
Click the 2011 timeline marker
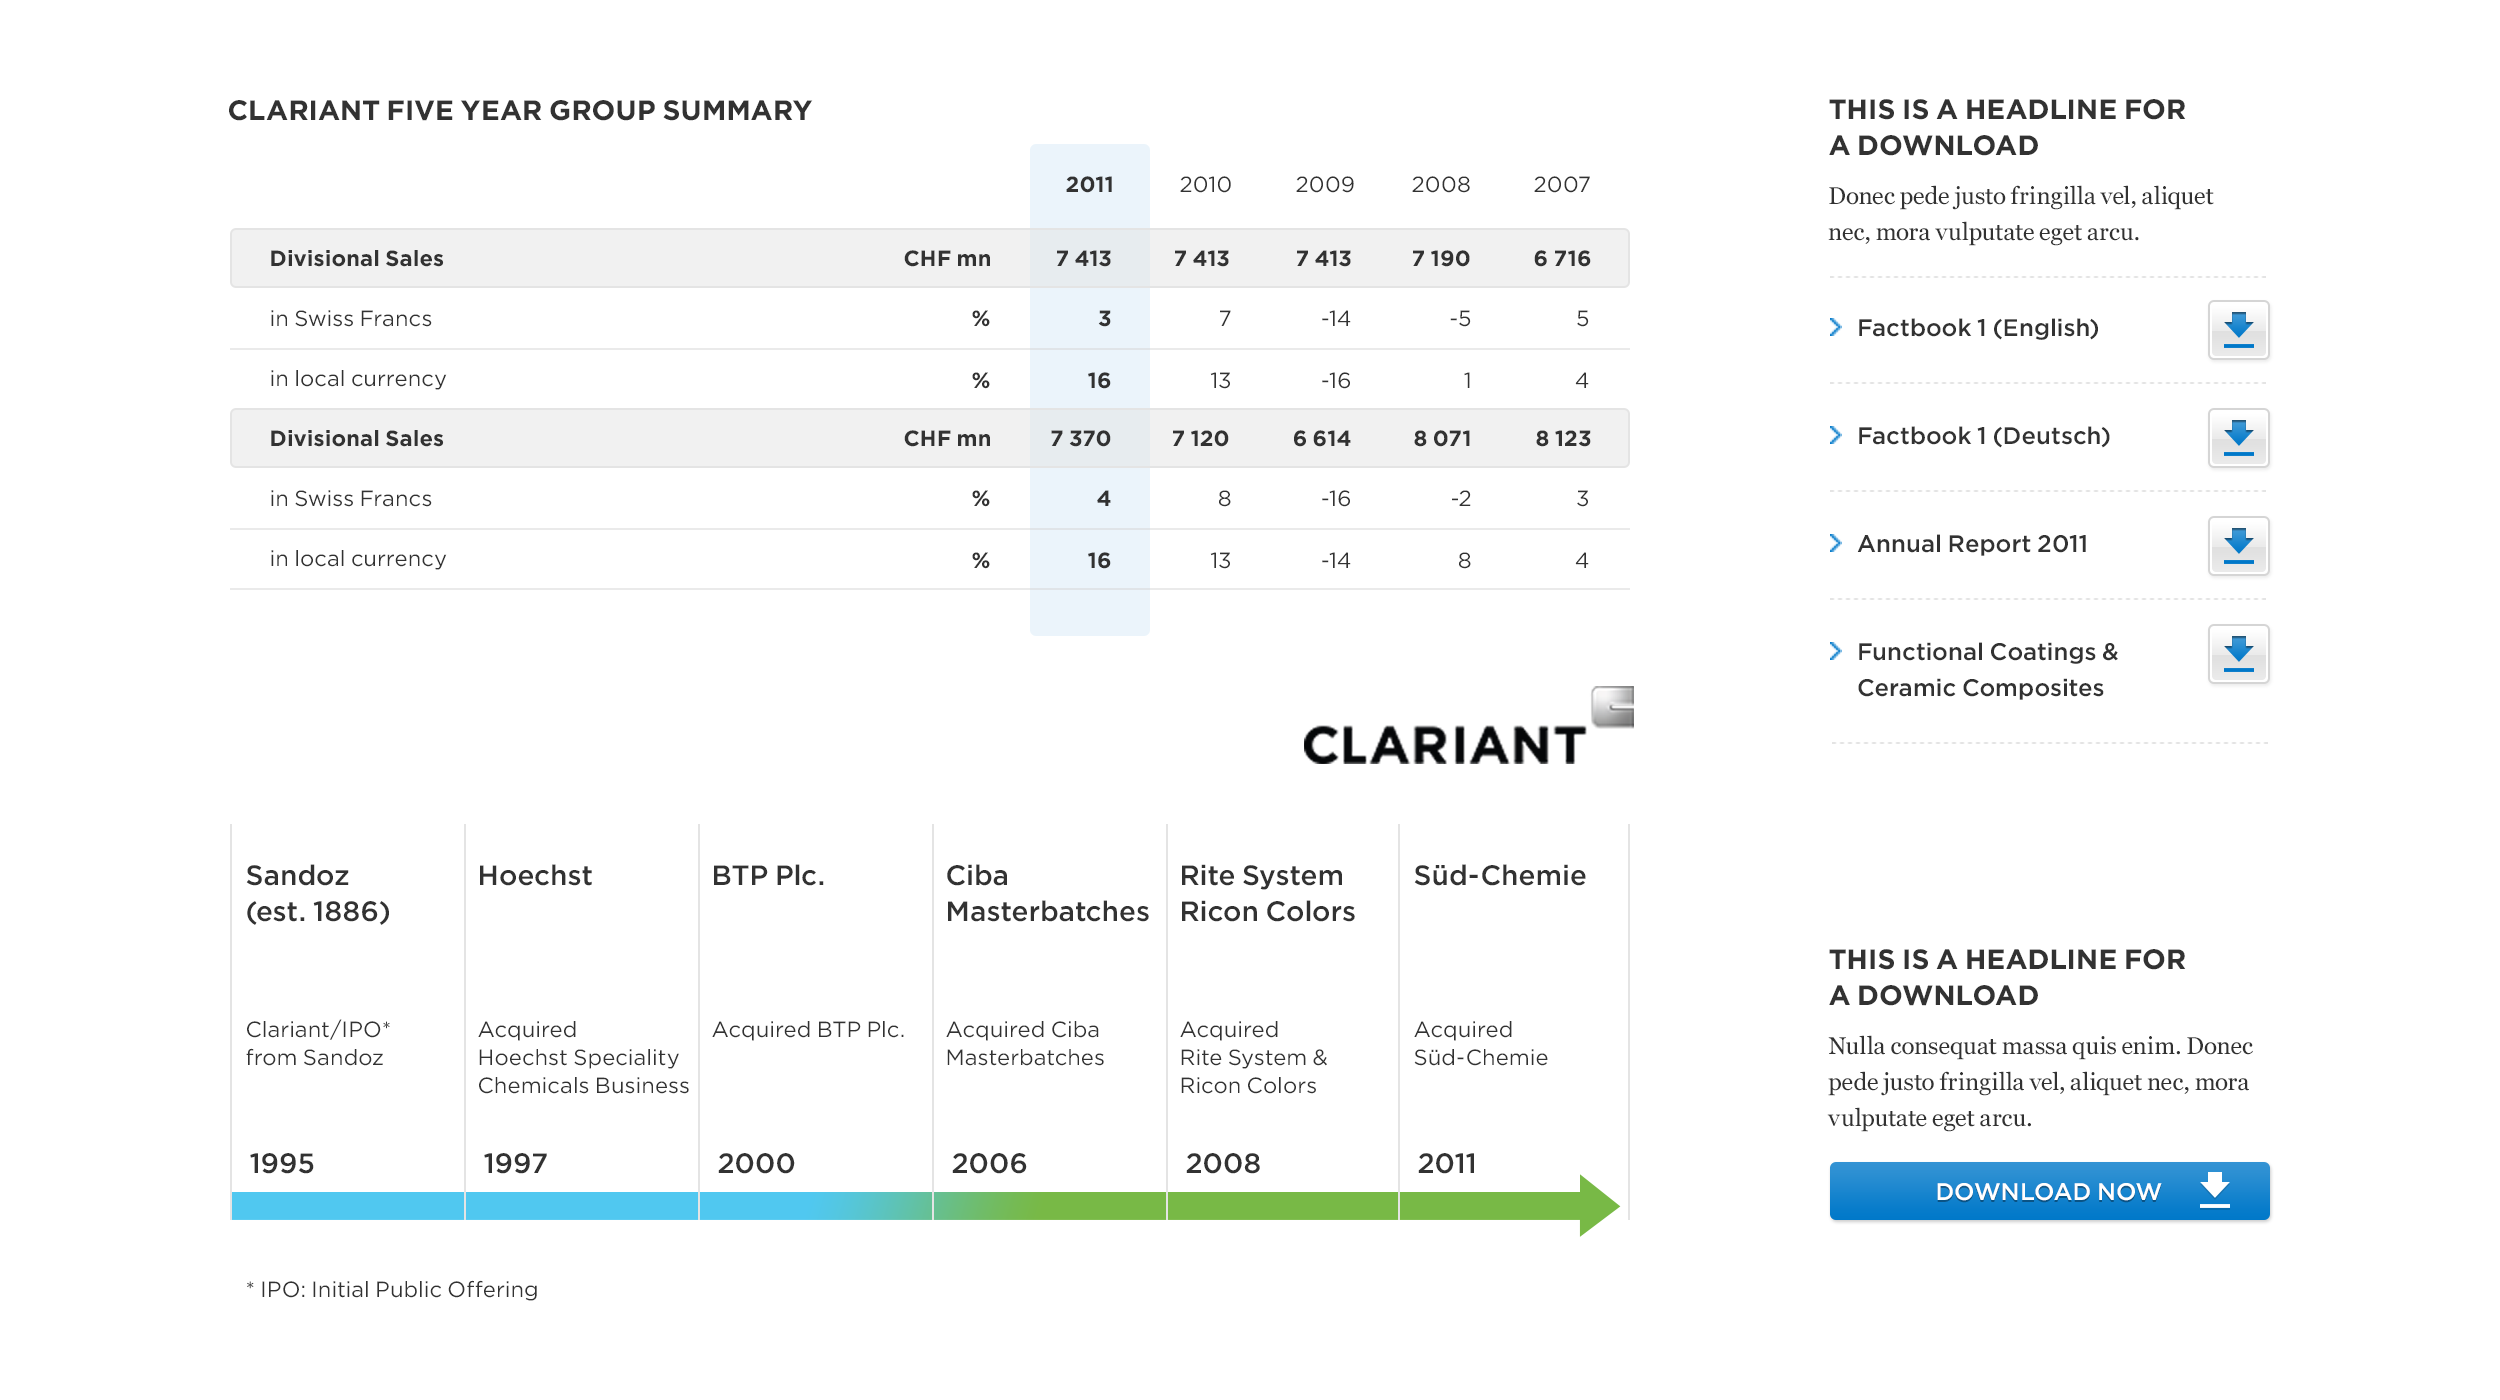tap(1446, 1163)
